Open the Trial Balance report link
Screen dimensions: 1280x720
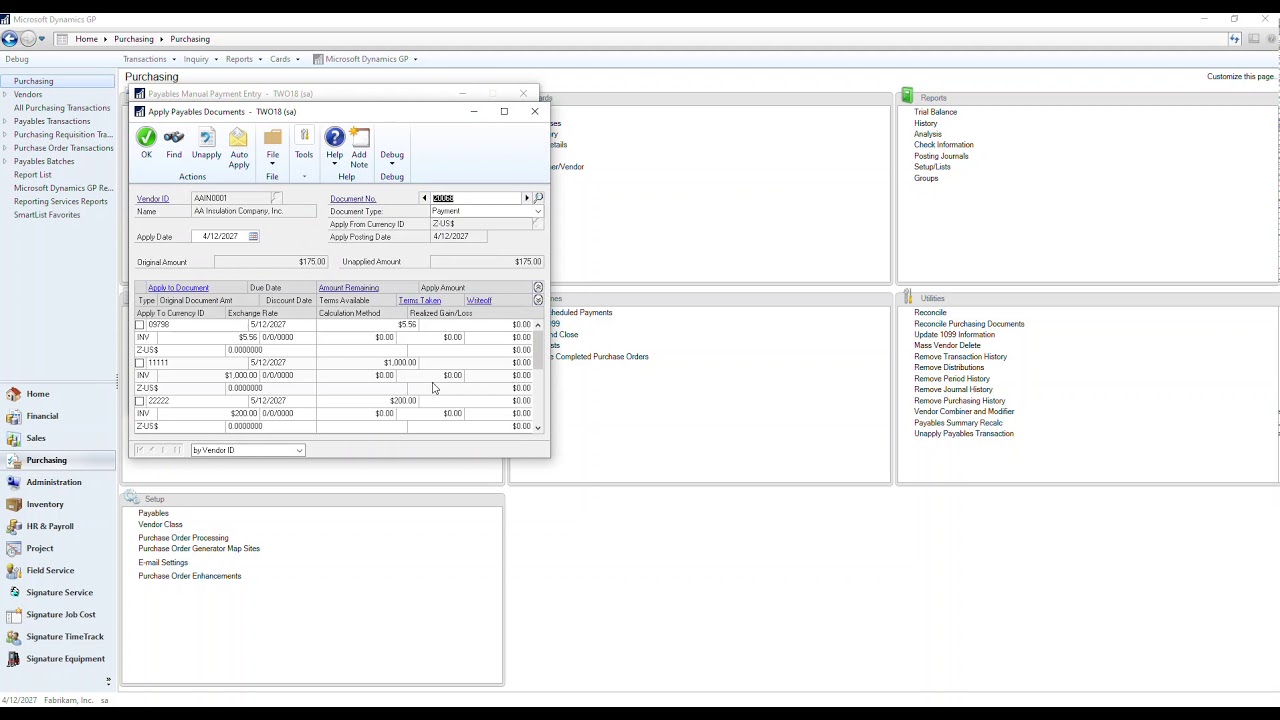[935, 112]
